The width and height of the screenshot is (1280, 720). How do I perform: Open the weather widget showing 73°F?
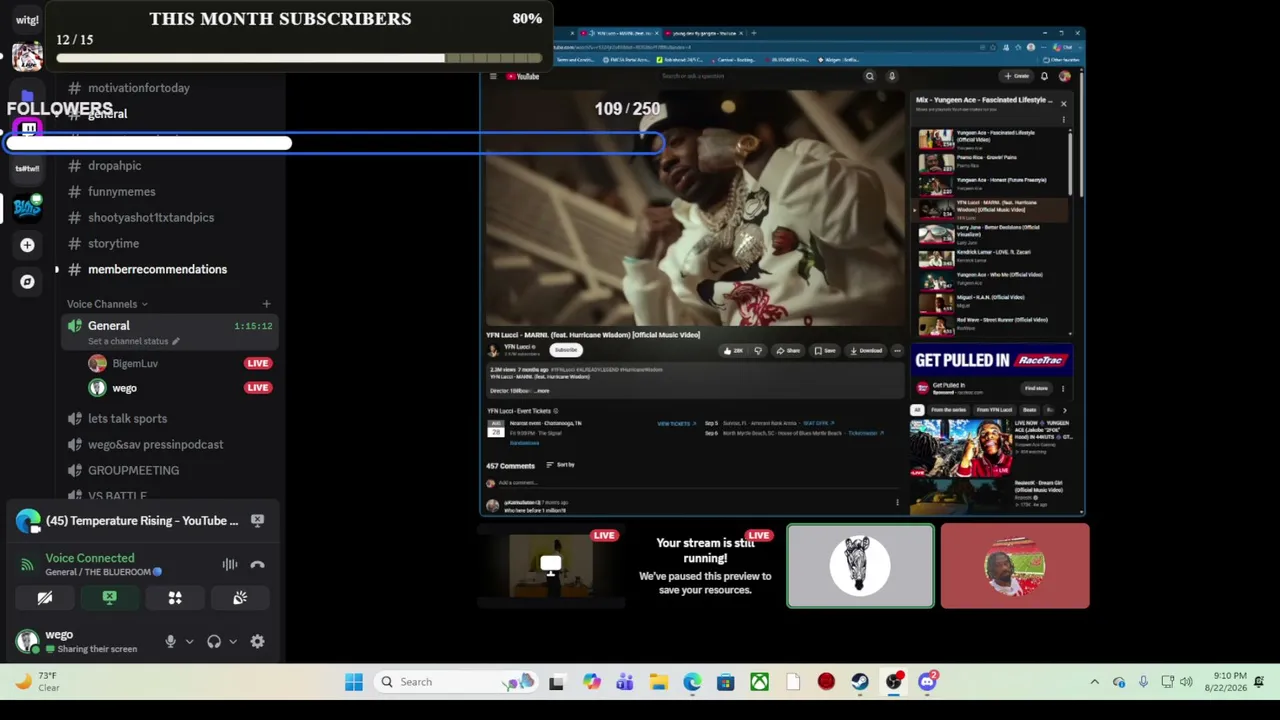click(36, 682)
